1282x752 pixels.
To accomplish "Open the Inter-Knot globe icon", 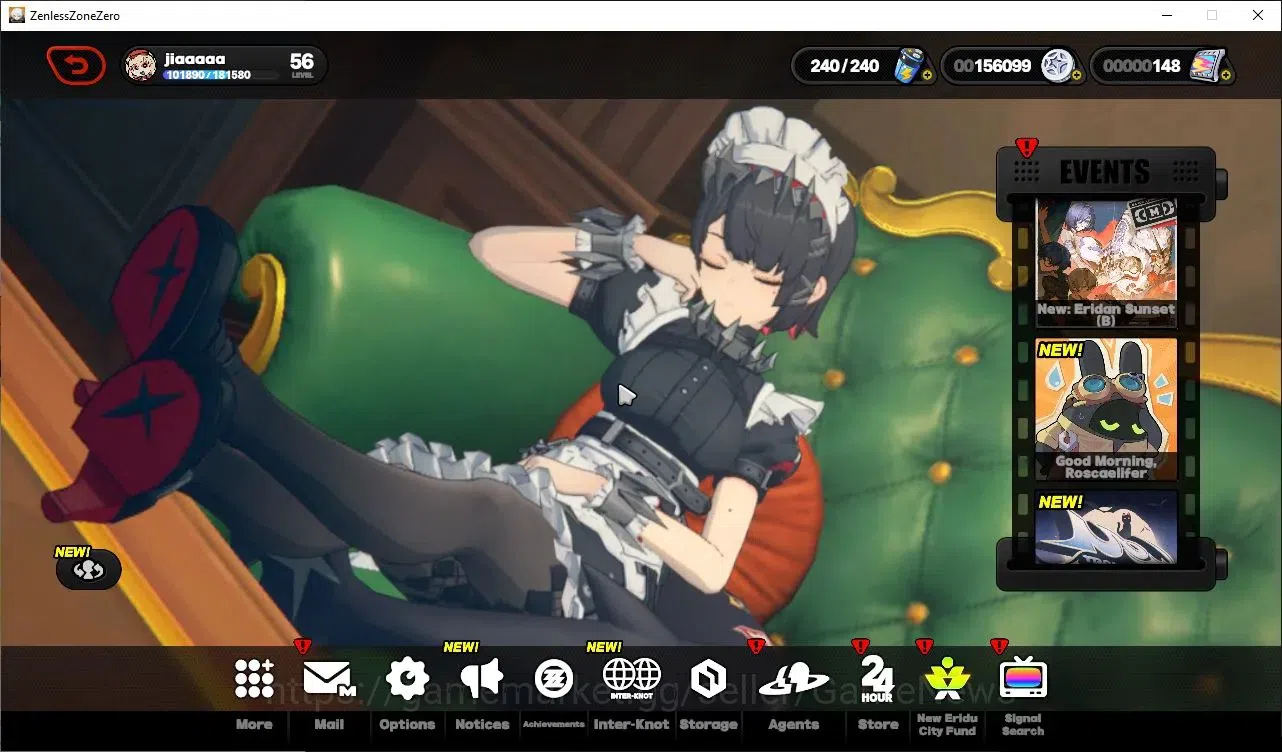I will coord(632,679).
